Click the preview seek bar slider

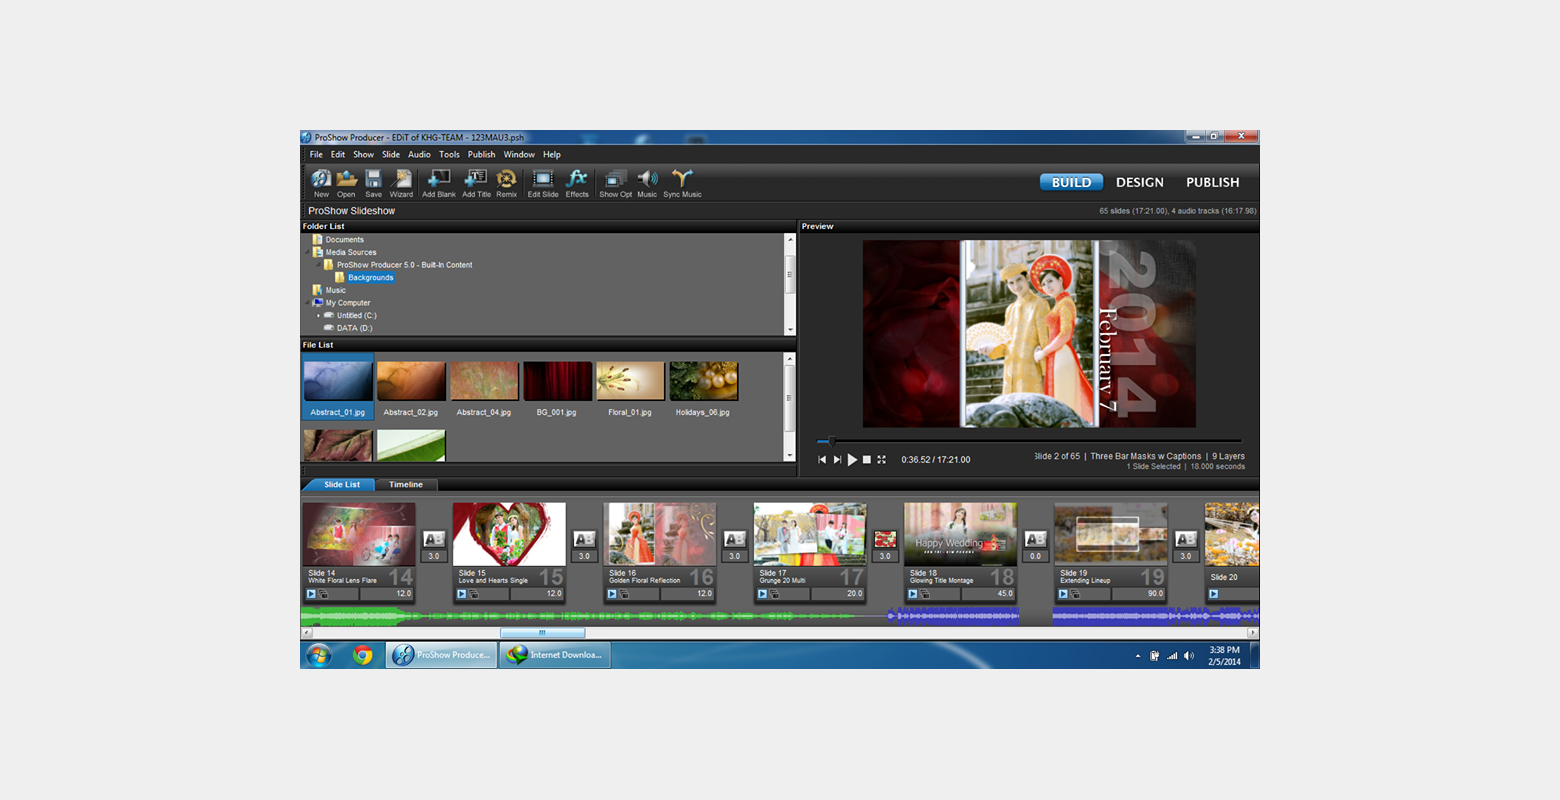click(x=831, y=441)
